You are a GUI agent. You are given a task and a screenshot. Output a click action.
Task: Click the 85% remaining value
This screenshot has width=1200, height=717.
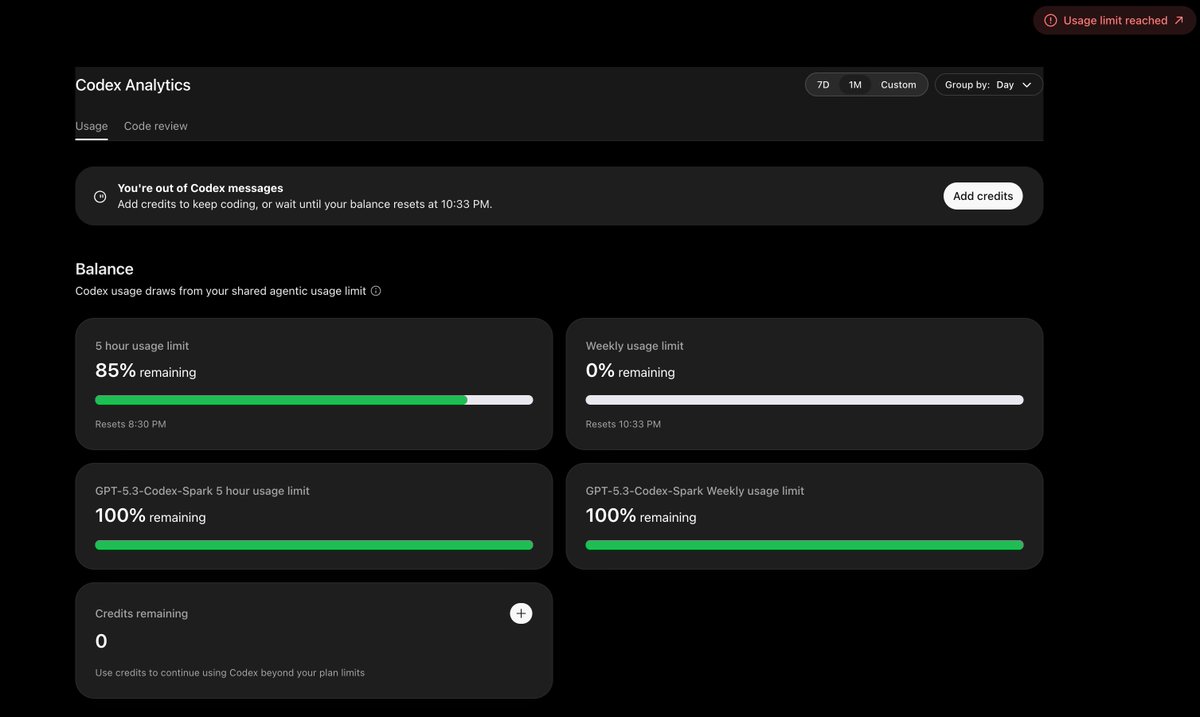point(146,371)
